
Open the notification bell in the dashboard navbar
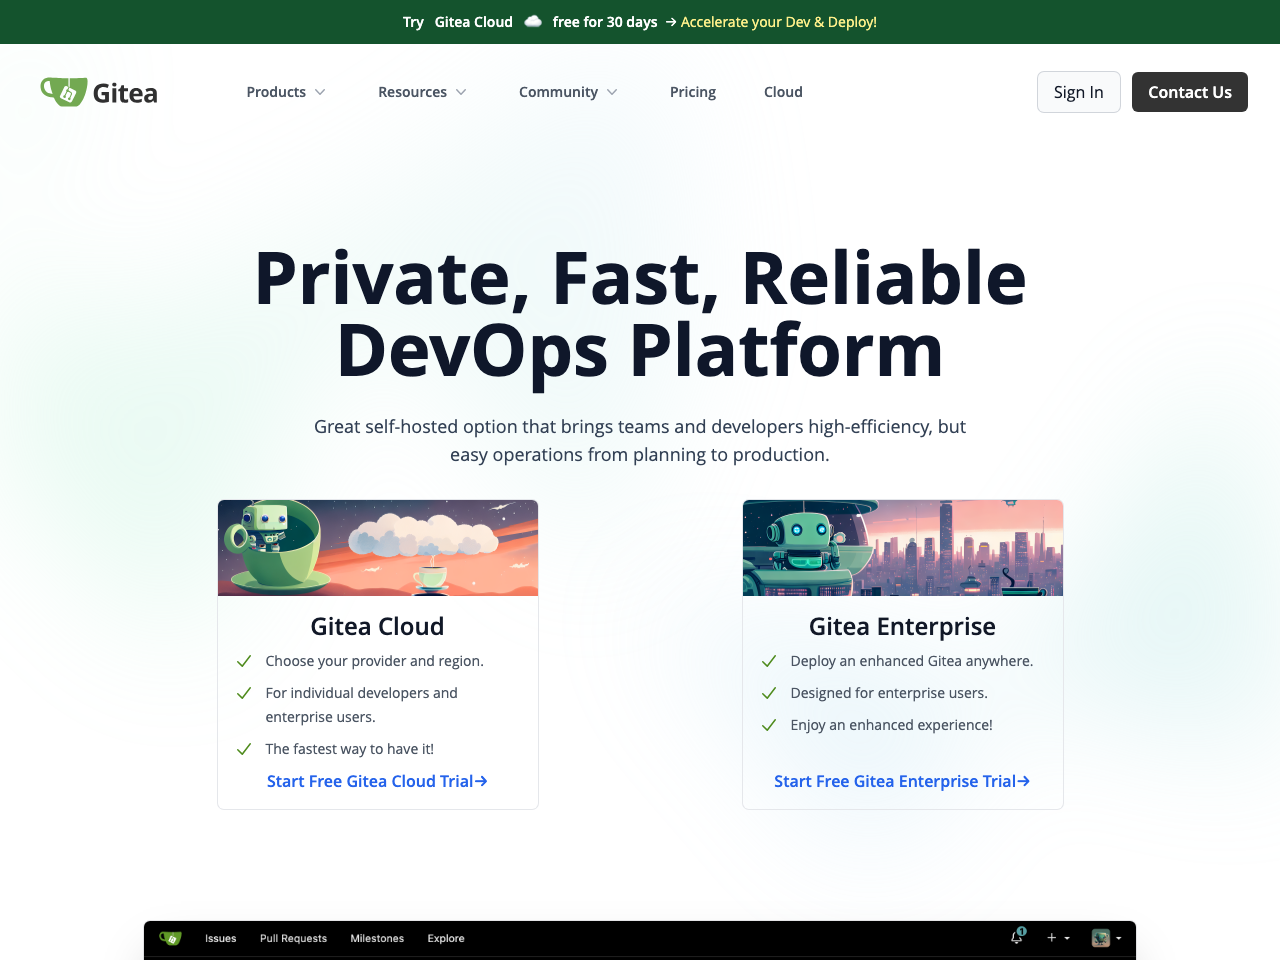click(1016, 938)
